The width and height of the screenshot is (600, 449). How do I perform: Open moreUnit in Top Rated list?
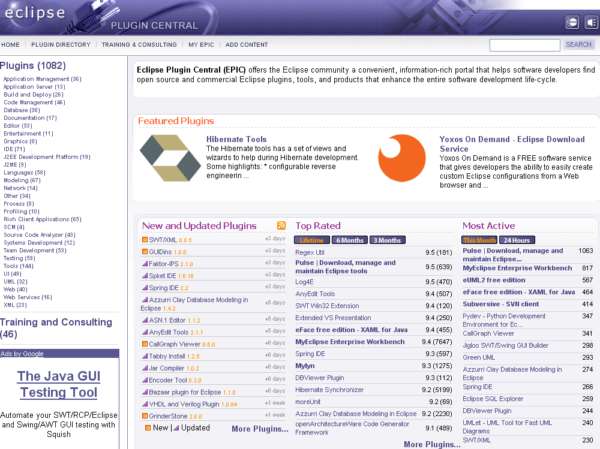[308, 402]
